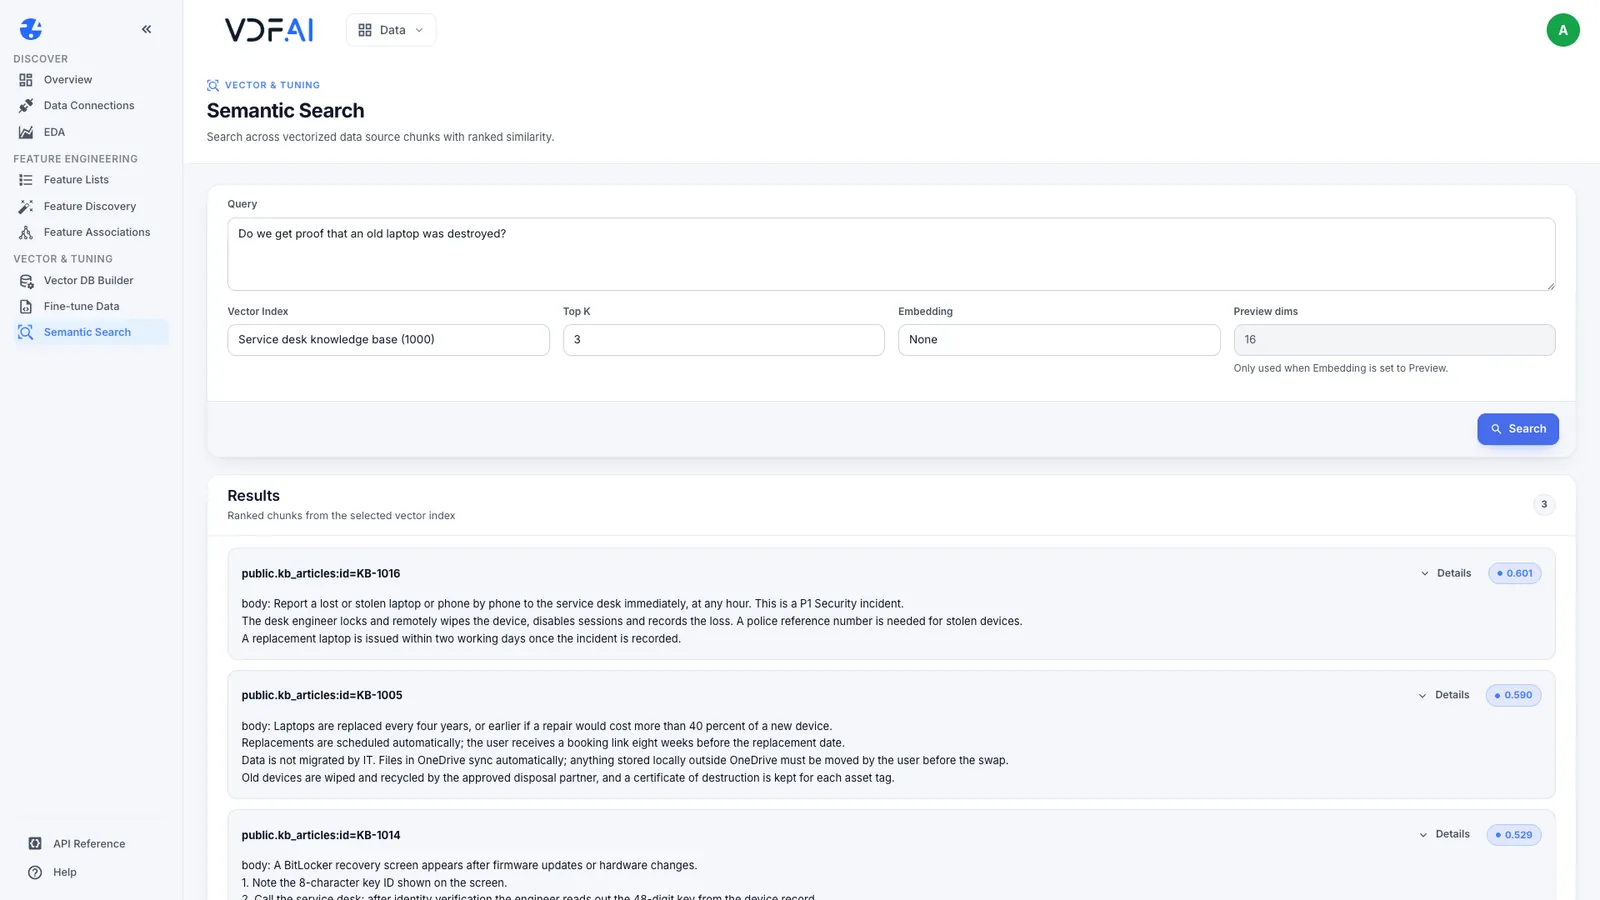Click the Feature Discovery wand icon
The width and height of the screenshot is (1600, 900).
(x=26, y=206)
